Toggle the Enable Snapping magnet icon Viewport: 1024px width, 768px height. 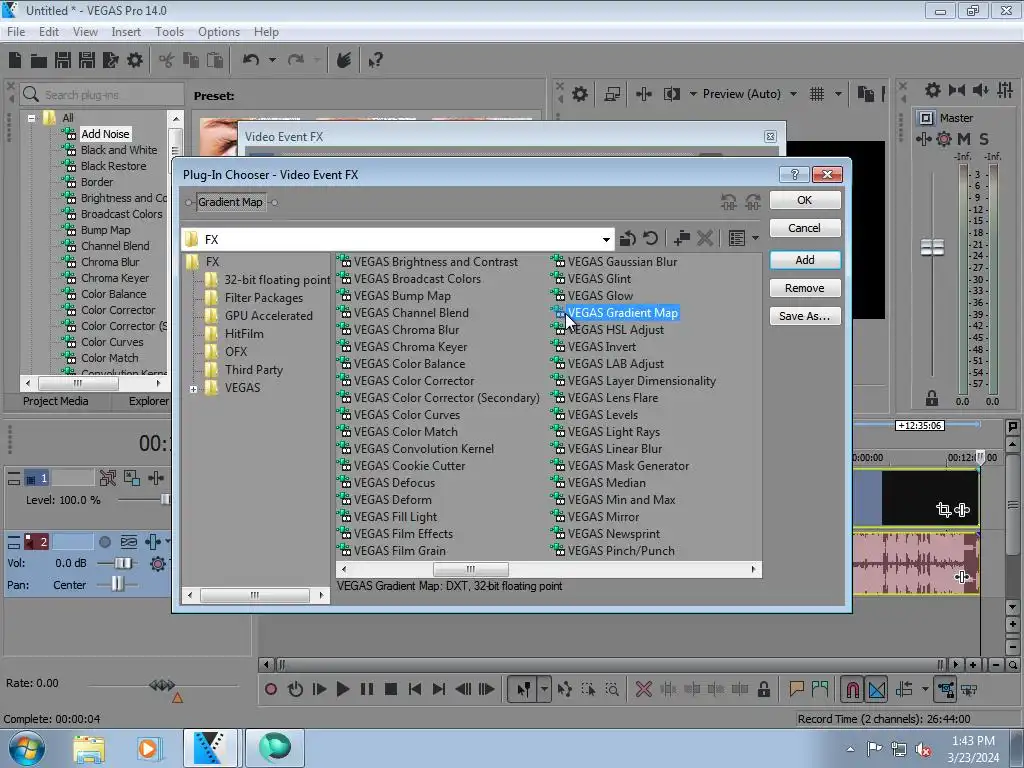852,689
